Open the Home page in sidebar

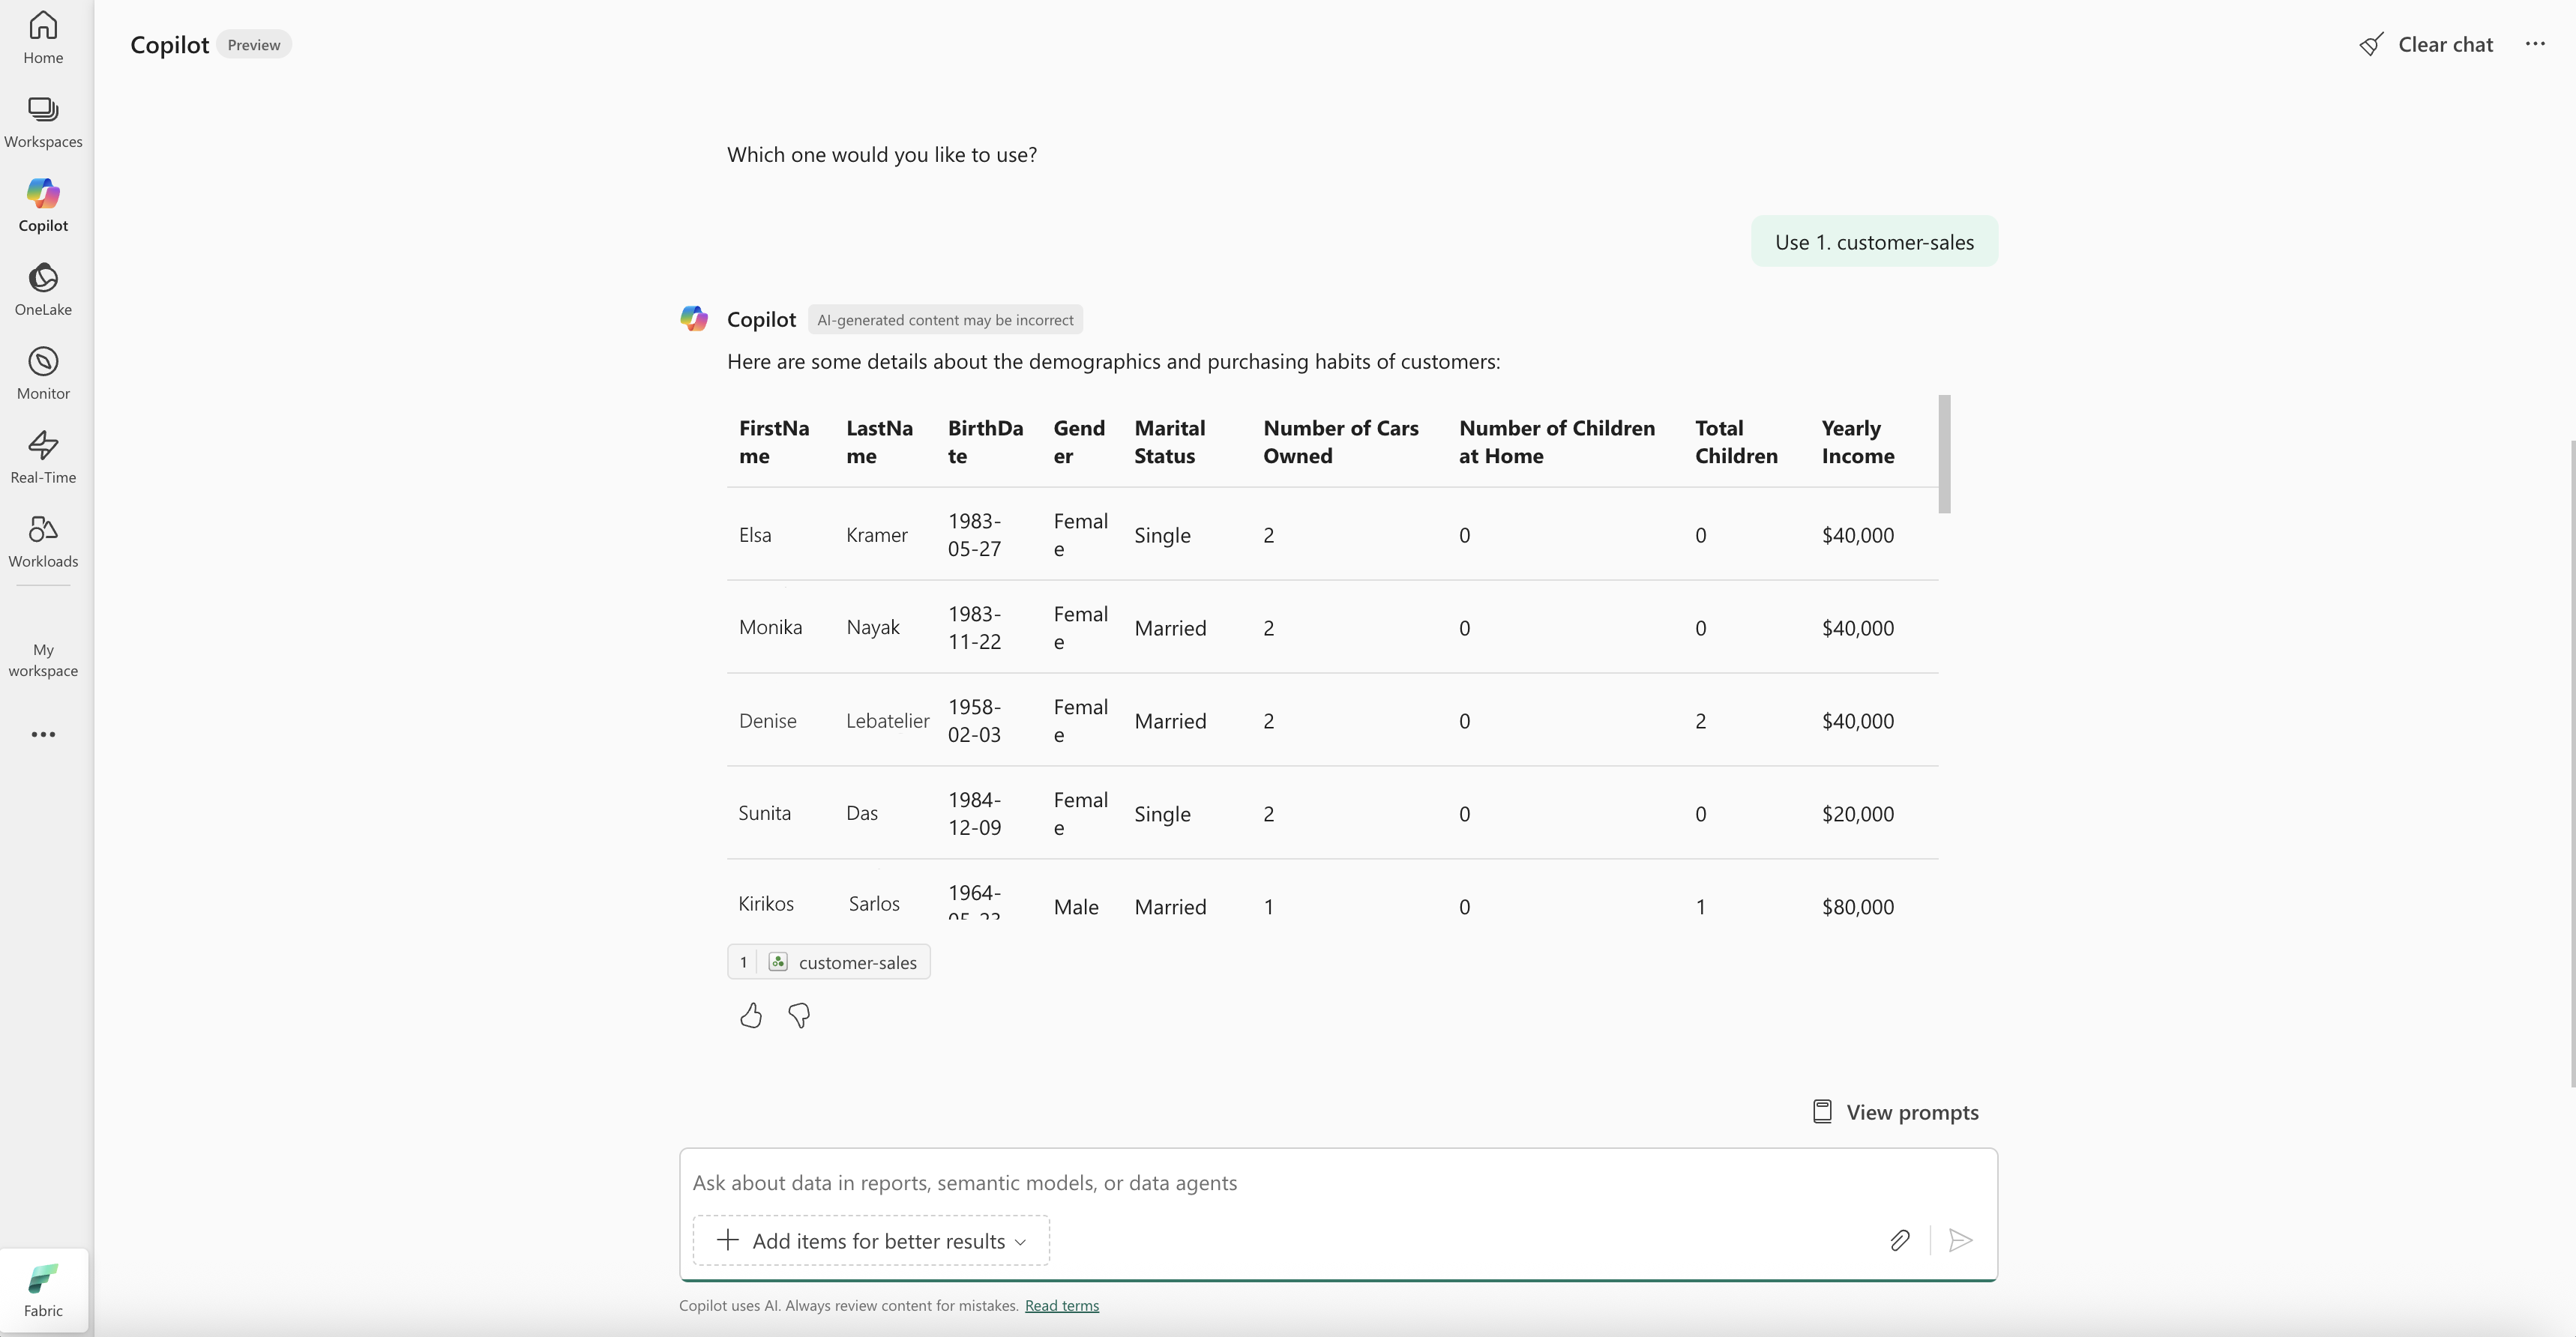(x=43, y=37)
